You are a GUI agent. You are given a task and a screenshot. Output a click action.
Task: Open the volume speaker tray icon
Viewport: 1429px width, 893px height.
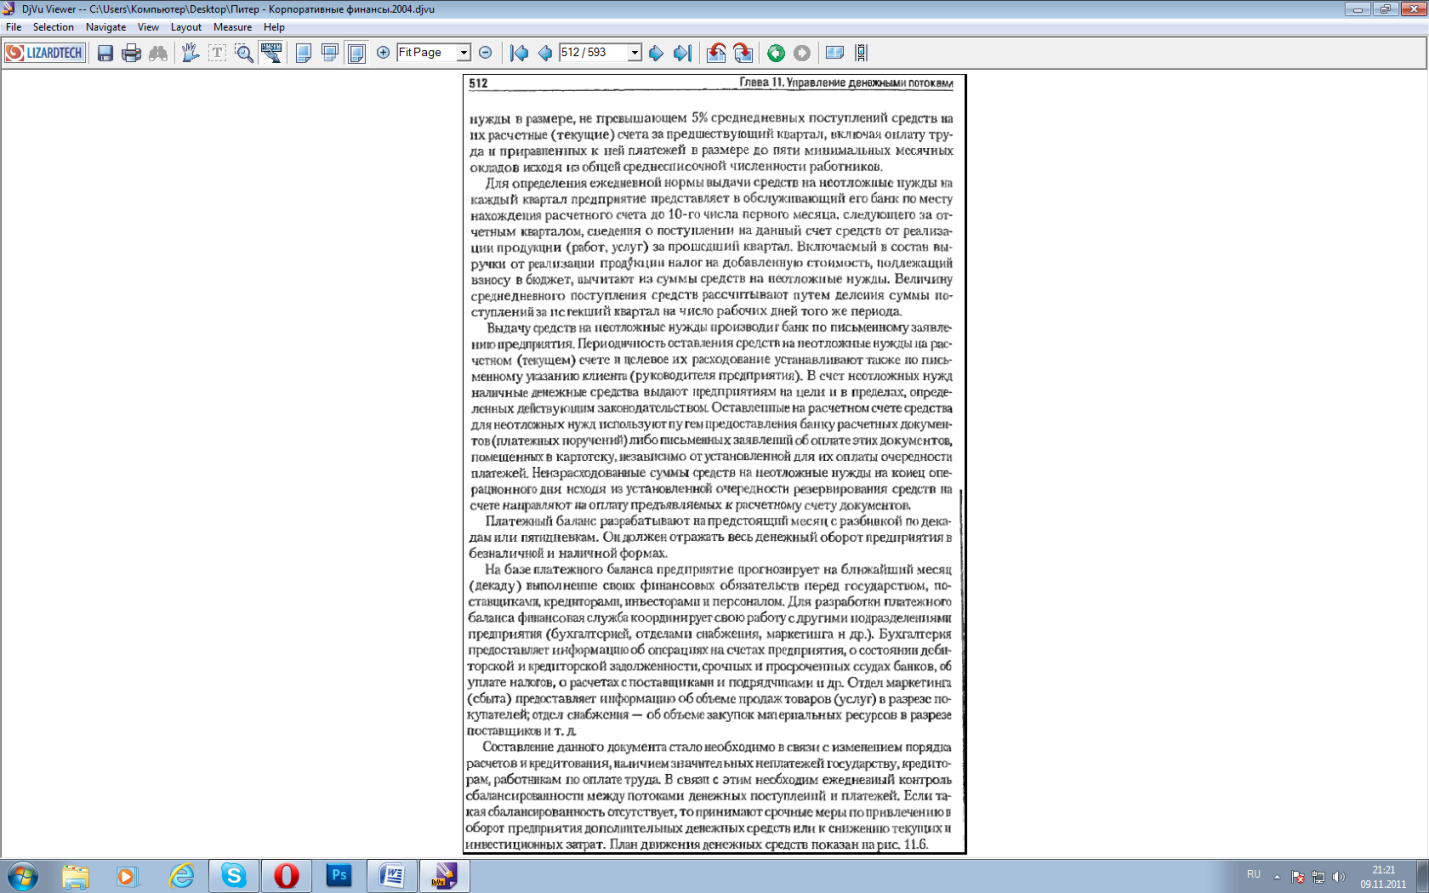pyautogui.click(x=1339, y=877)
